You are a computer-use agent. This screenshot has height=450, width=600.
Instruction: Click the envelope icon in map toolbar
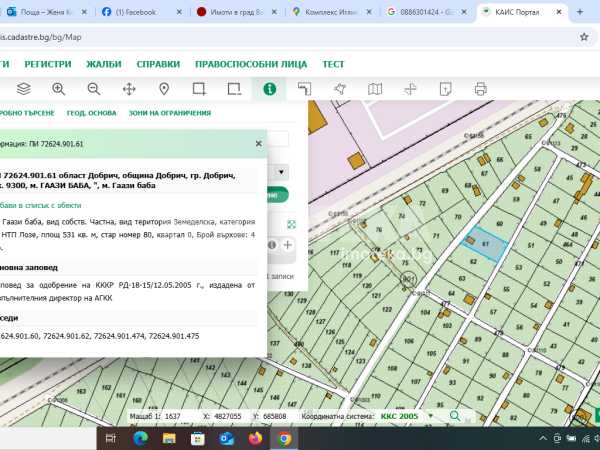(445, 89)
